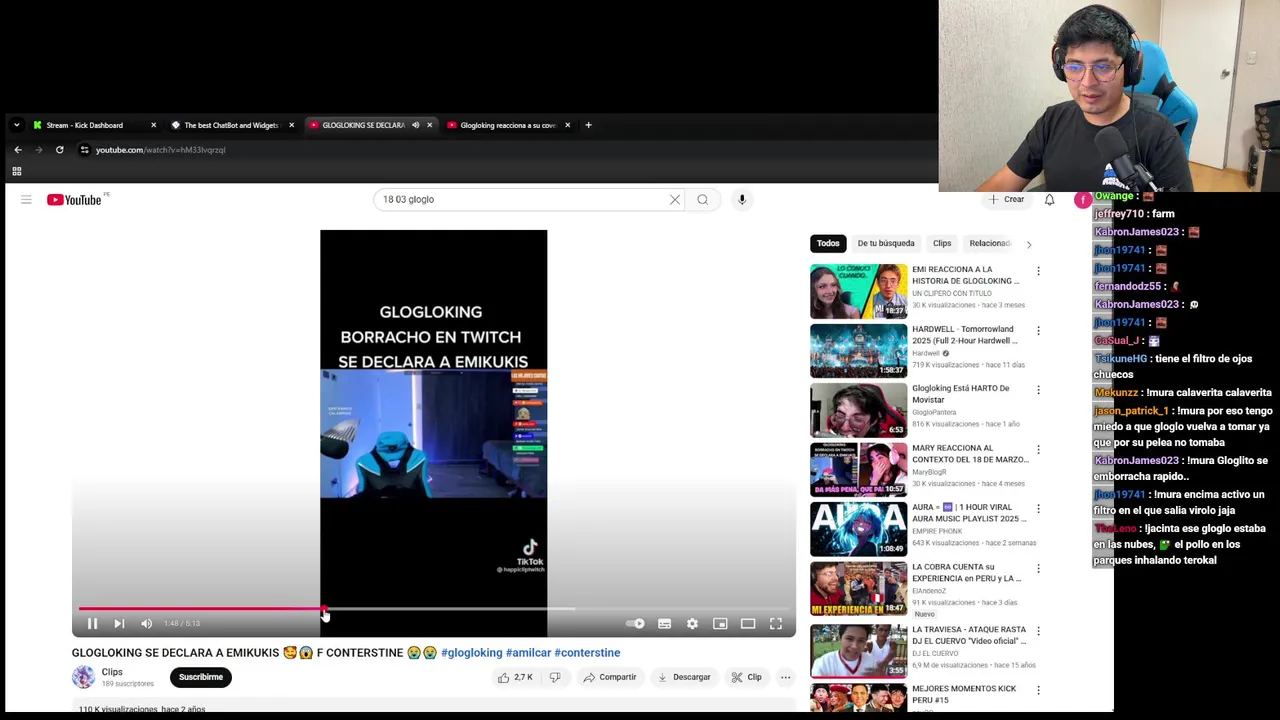Open the Hardwell Tomorrowland 2025 thumbnail
This screenshot has width=1280, height=720.
pyautogui.click(x=858, y=350)
